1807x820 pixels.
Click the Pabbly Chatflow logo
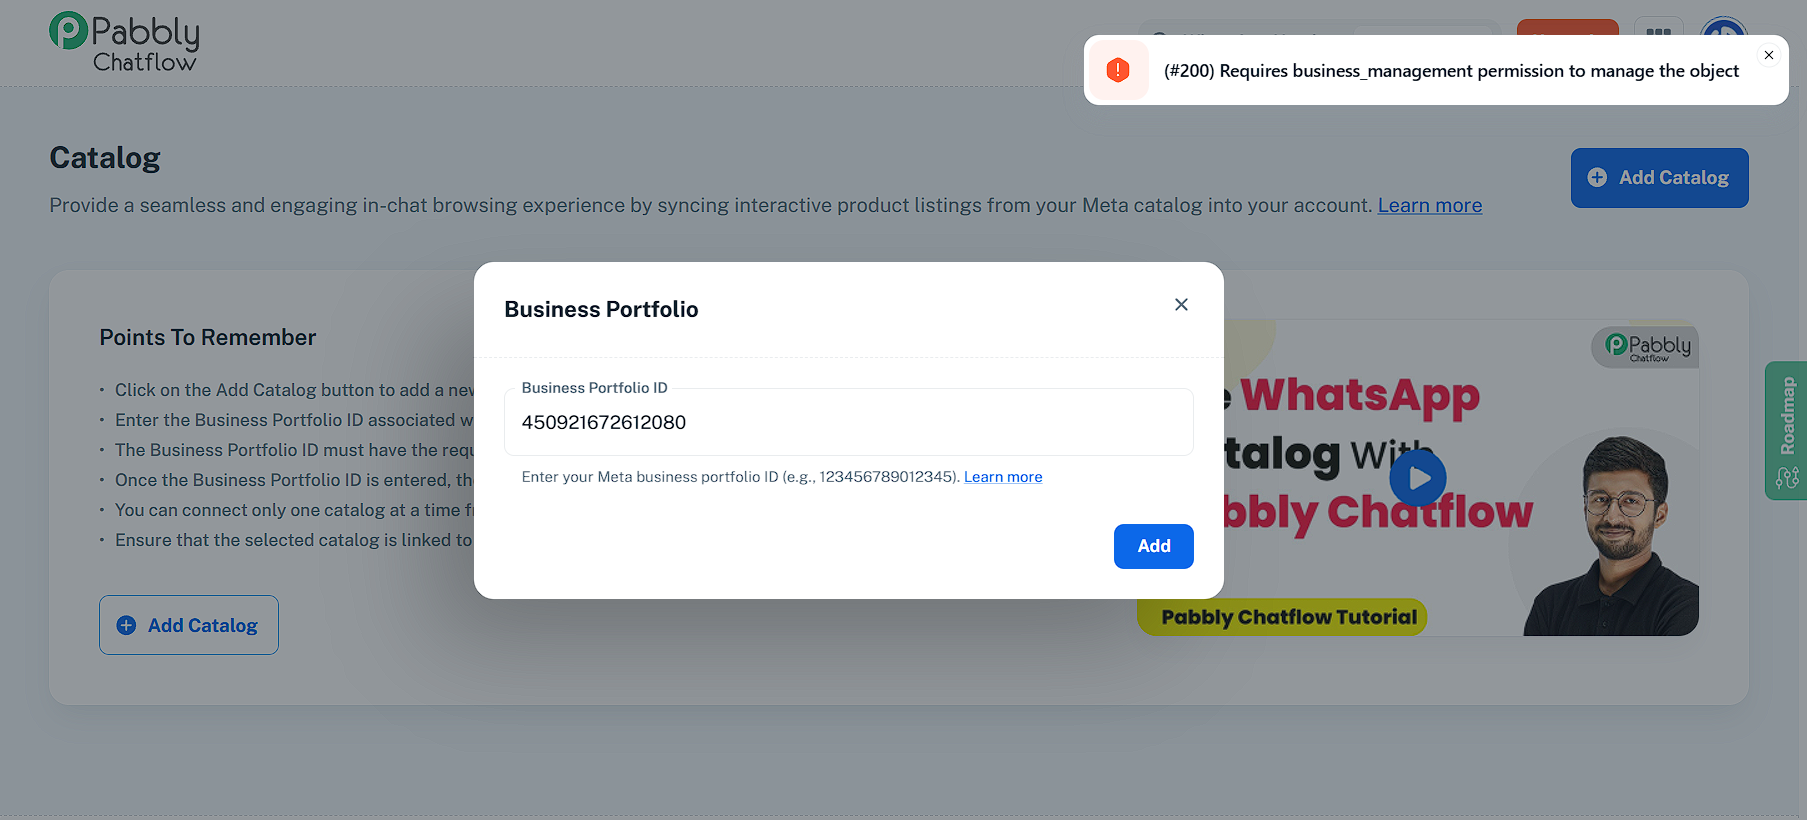(124, 42)
